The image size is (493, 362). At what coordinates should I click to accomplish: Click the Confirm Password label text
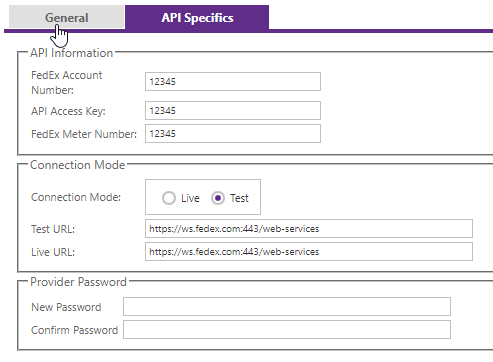coord(74,330)
